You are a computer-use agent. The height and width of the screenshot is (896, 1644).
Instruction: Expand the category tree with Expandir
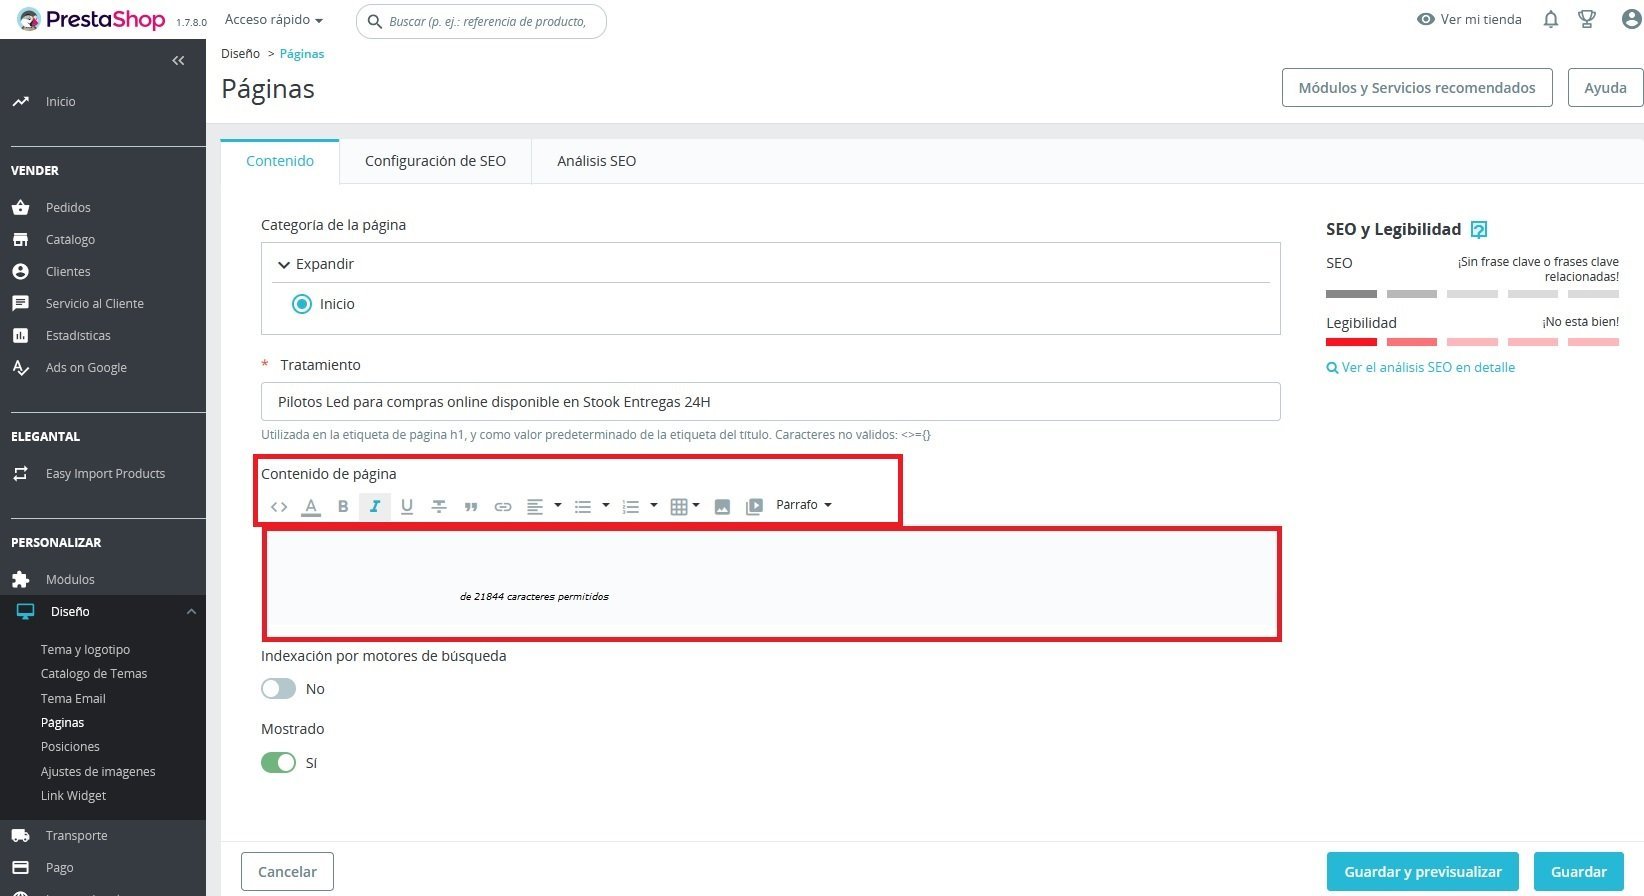pyautogui.click(x=316, y=264)
